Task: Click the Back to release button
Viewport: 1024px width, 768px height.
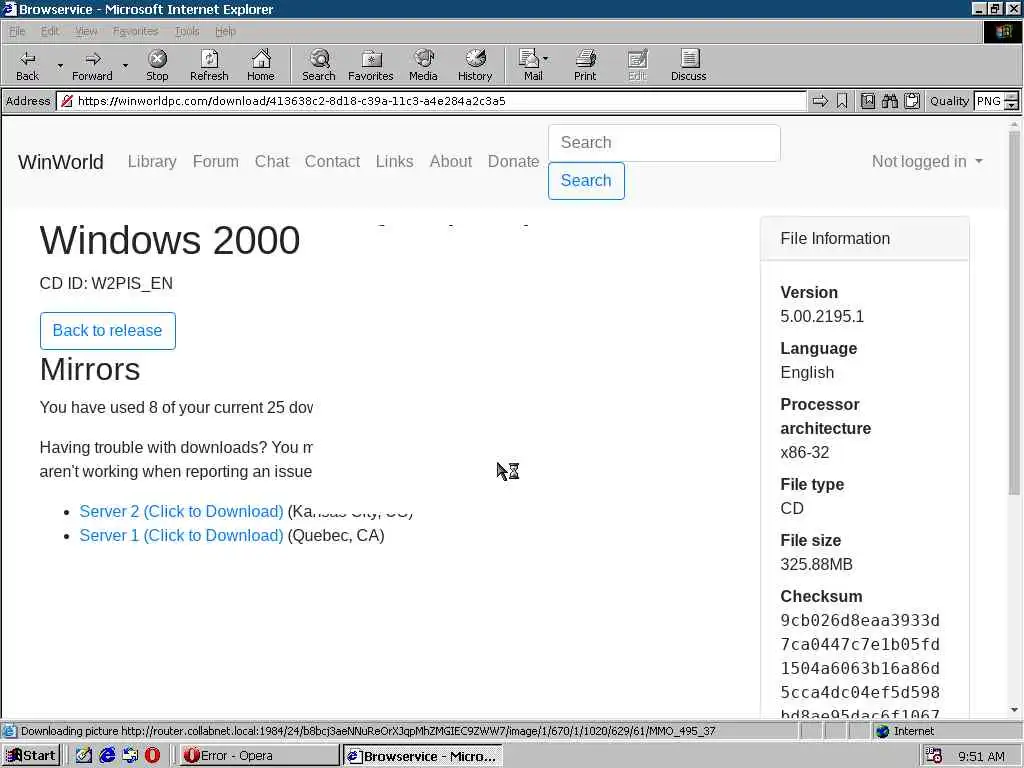Action: coord(108,330)
